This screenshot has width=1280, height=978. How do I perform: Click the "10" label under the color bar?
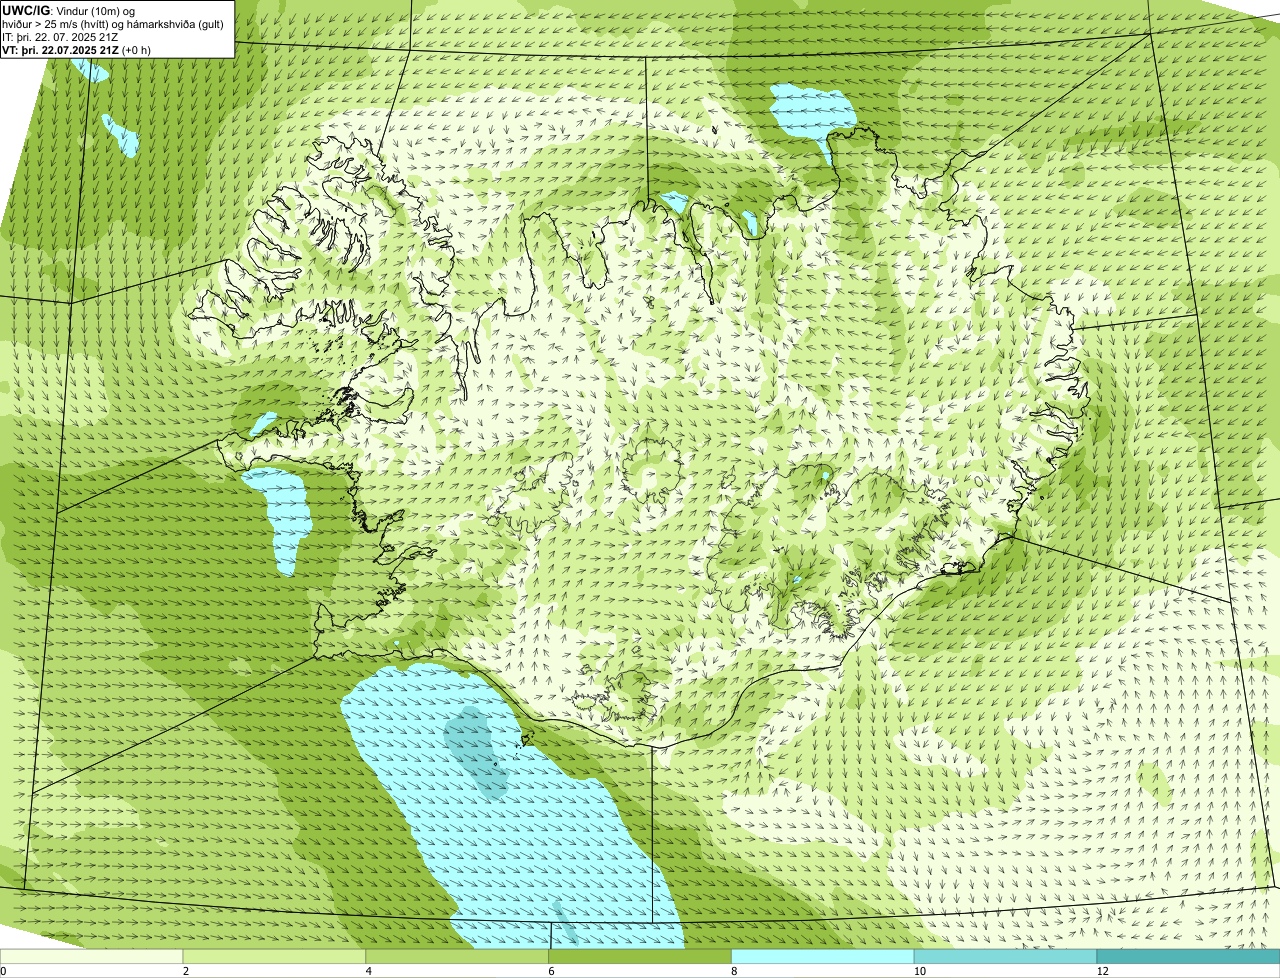coord(918,971)
